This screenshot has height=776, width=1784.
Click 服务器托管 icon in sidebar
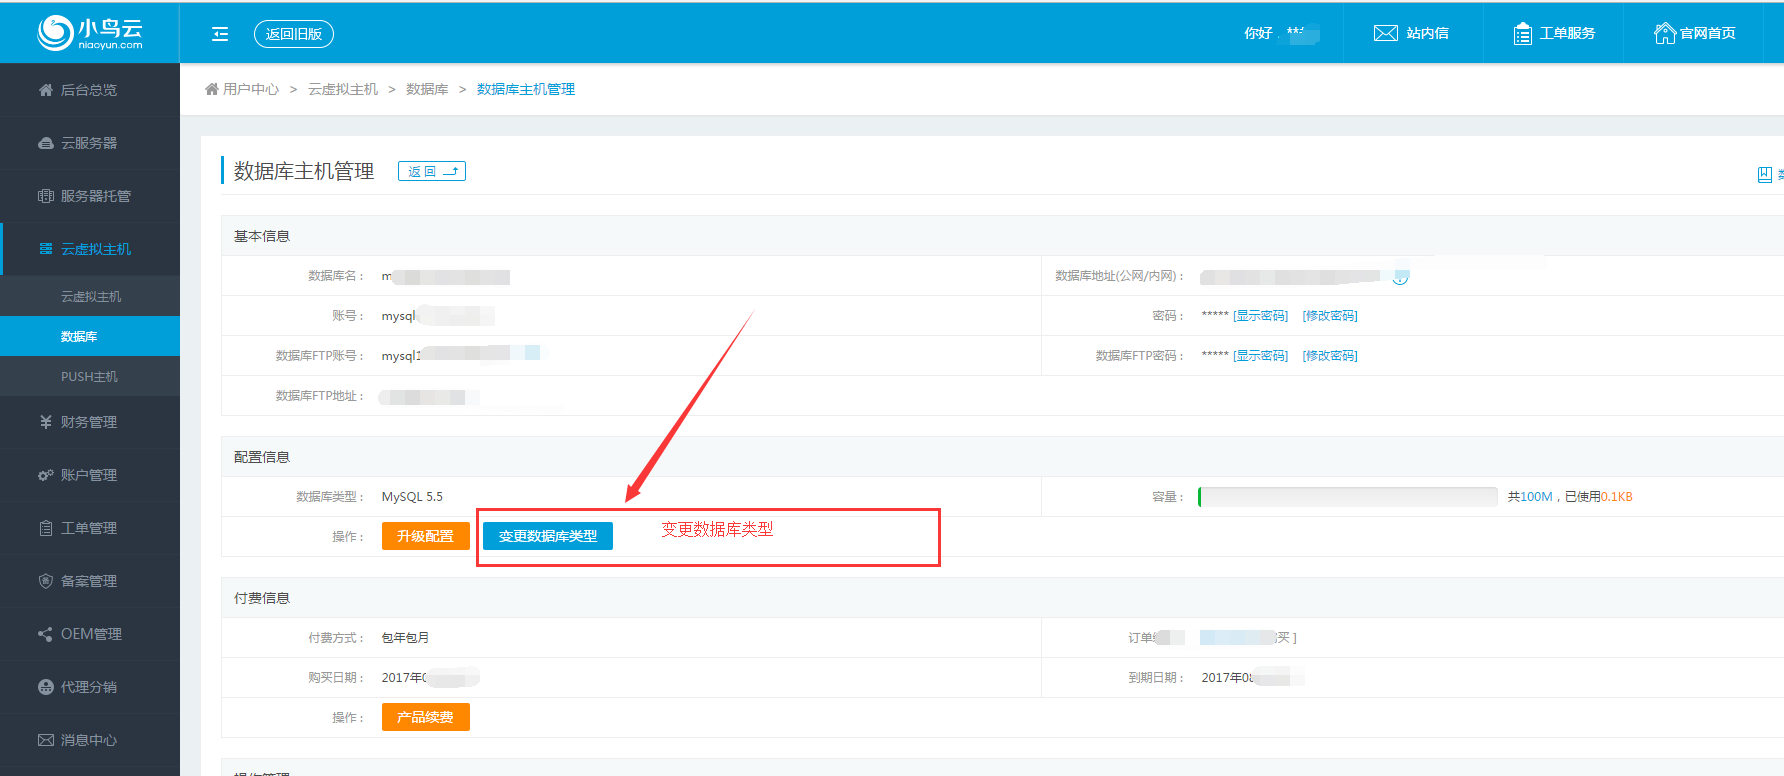[x=46, y=196]
